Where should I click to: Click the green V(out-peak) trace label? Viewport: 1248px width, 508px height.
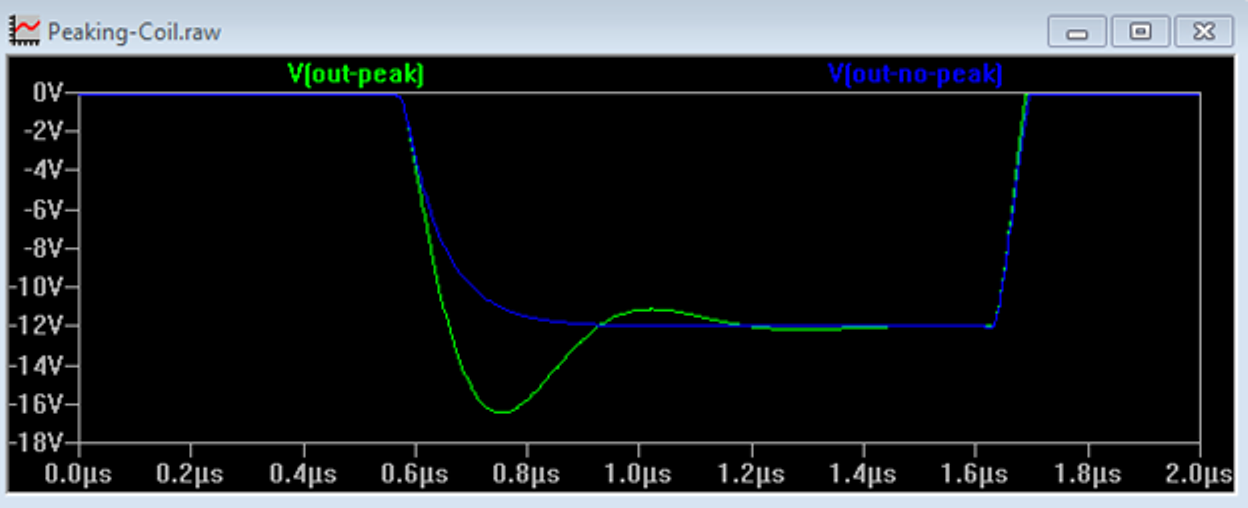pos(356,74)
